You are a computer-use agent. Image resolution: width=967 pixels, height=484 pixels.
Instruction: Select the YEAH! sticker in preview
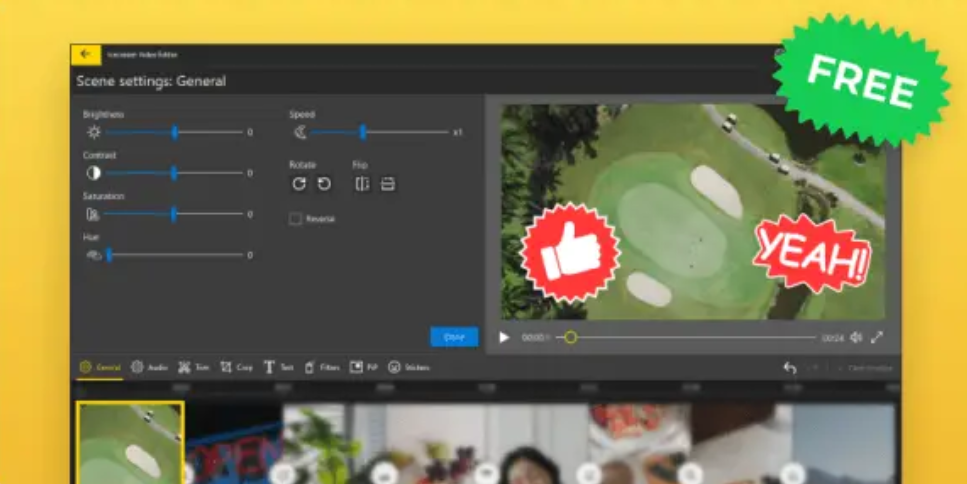point(812,254)
